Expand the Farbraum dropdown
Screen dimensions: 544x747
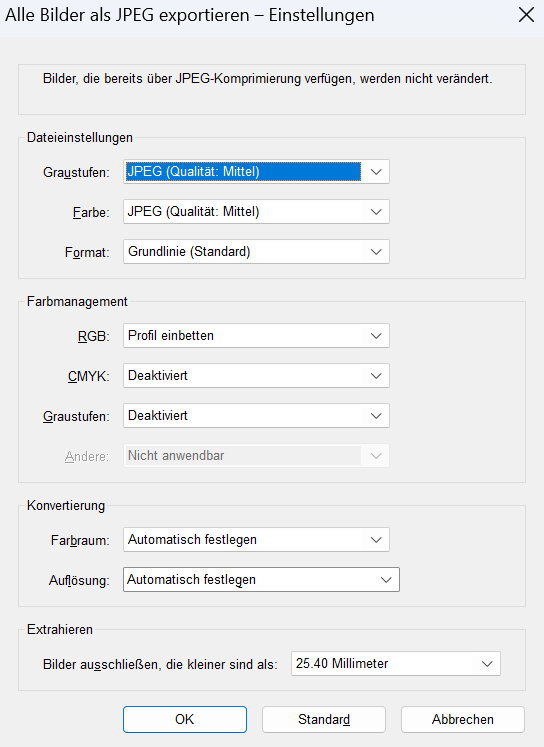(x=256, y=539)
